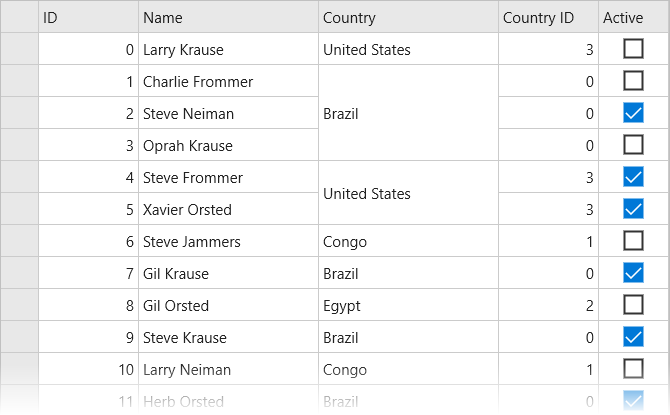Toggle Active checkbox for Gil Orsted
Screen dimensions: 670x415
633,305
